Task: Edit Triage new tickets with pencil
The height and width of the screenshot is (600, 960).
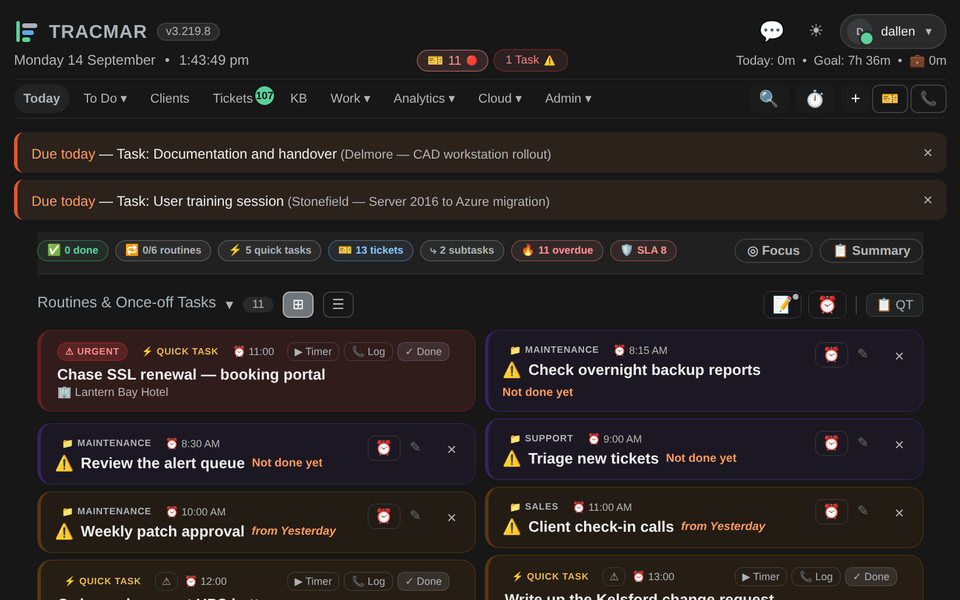Action: (x=863, y=442)
